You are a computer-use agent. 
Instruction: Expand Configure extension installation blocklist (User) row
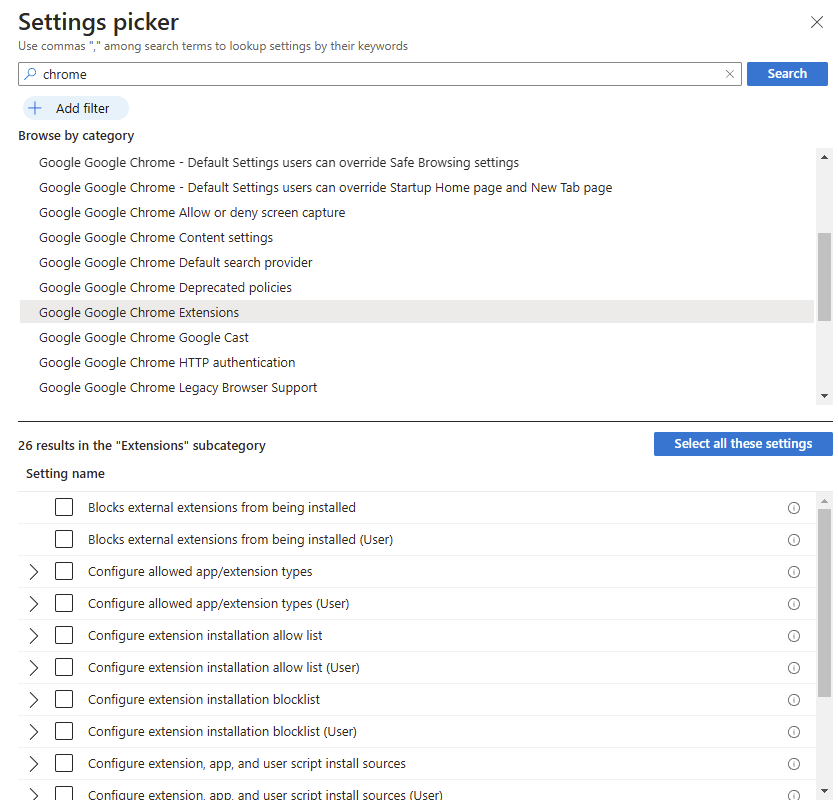point(34,732)
